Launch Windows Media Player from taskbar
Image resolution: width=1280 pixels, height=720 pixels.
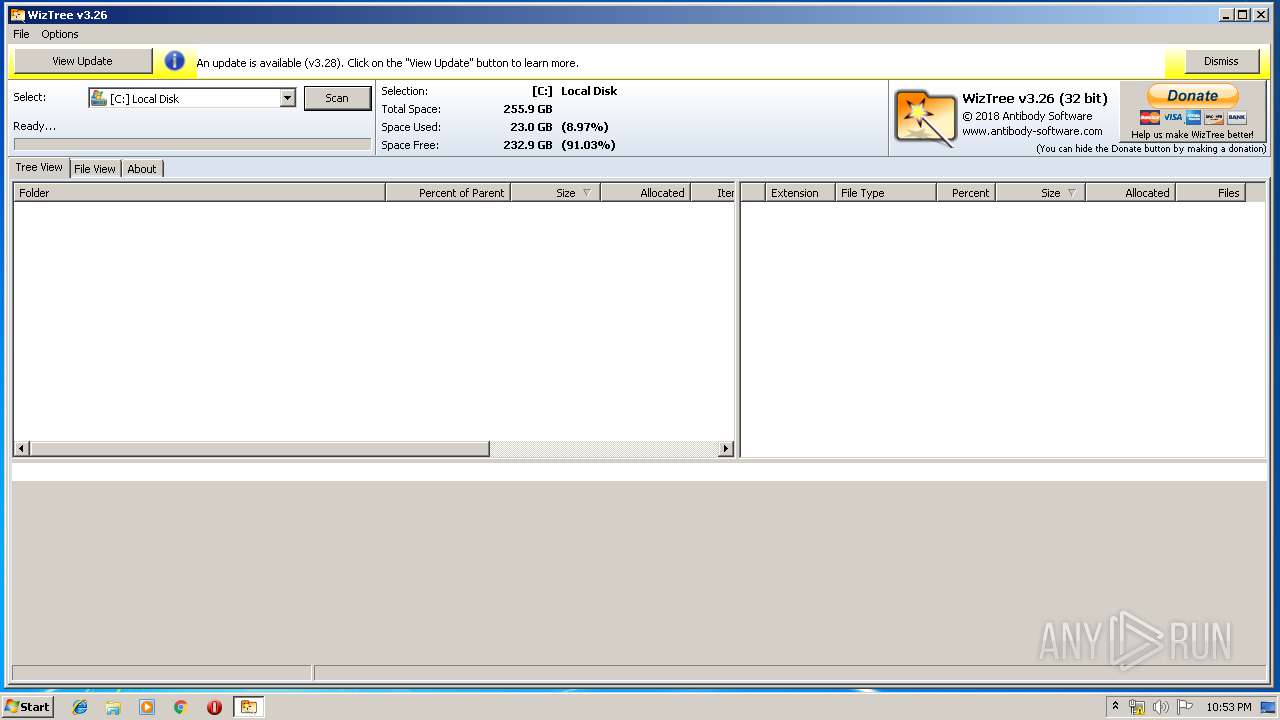click(x=147, y=707)
